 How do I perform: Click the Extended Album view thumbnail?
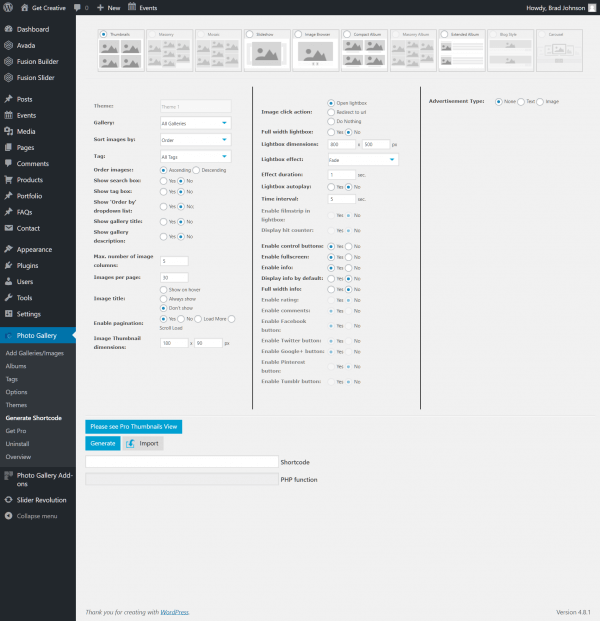point(462,50)
